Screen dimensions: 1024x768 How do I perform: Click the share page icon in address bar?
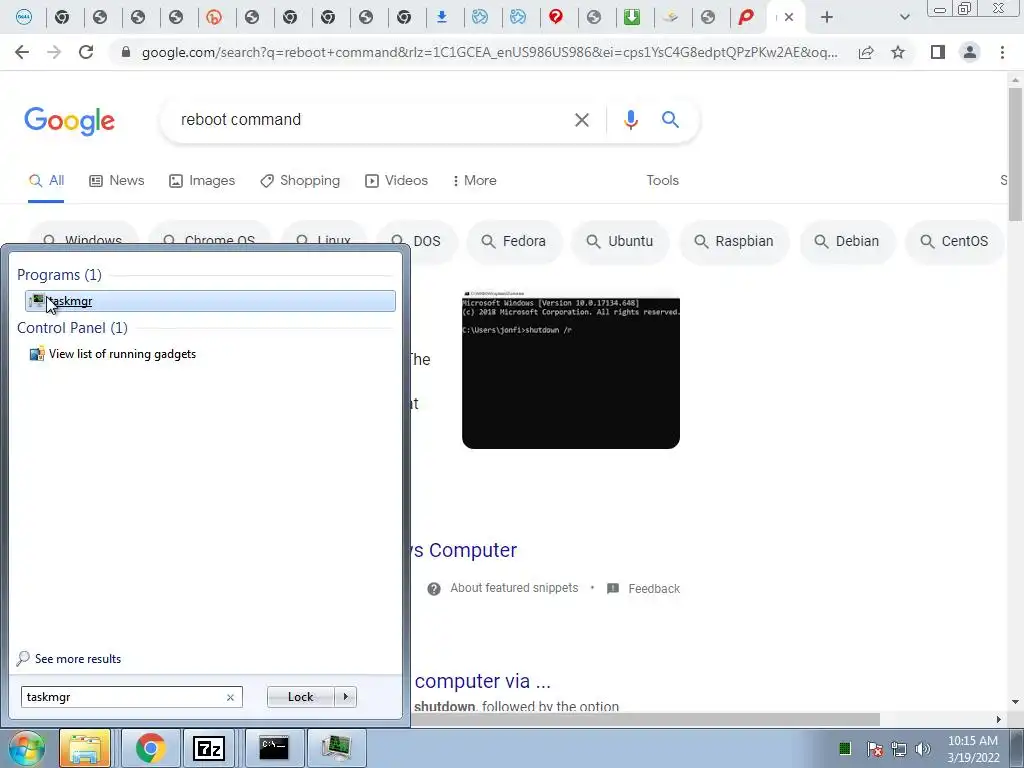coord(866,52)
